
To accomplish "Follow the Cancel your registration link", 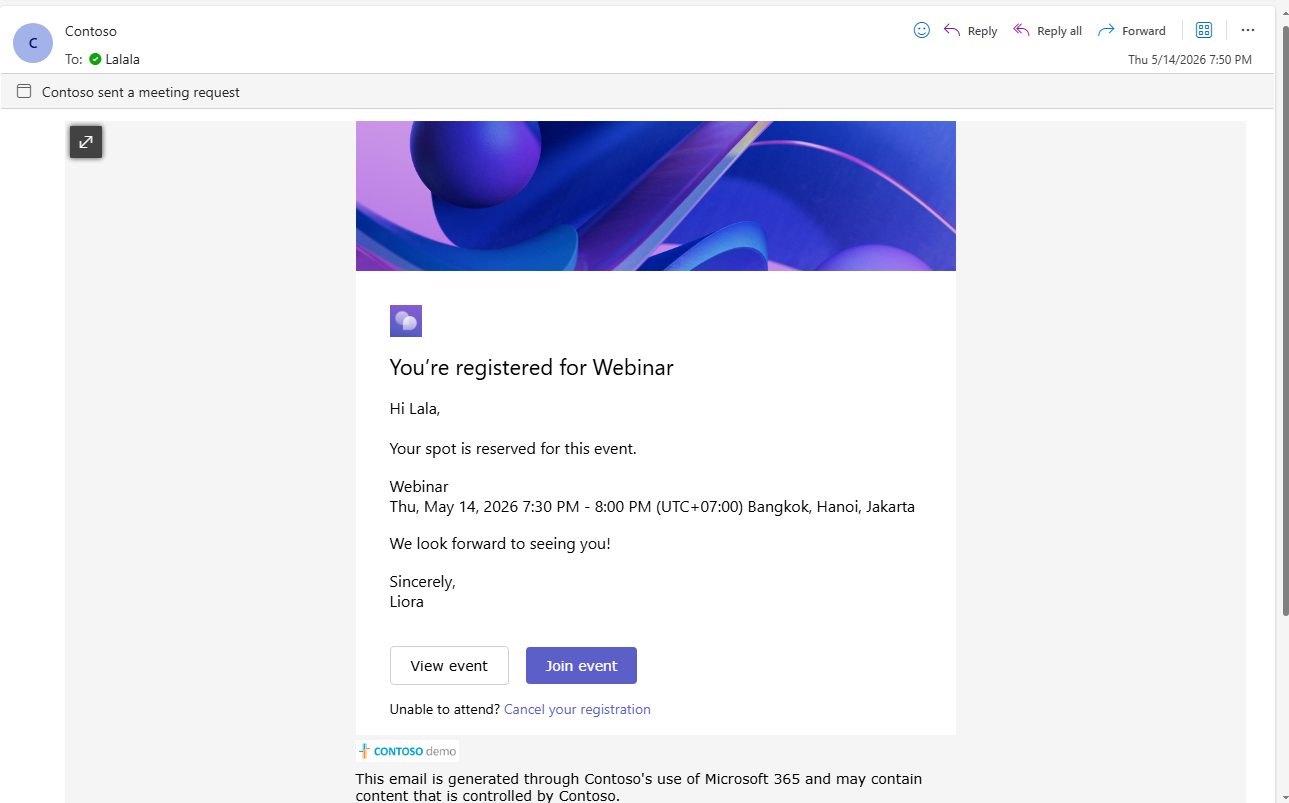I will click(577, 710).
